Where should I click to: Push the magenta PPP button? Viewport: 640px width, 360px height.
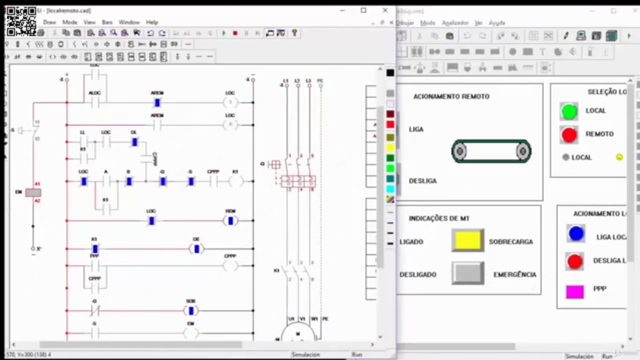(575, 291)
